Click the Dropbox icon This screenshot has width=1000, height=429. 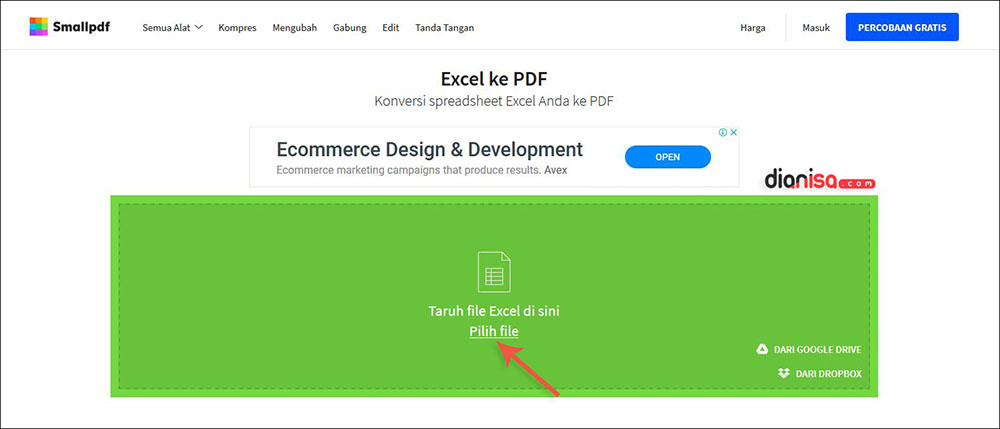tap(783, 373)
